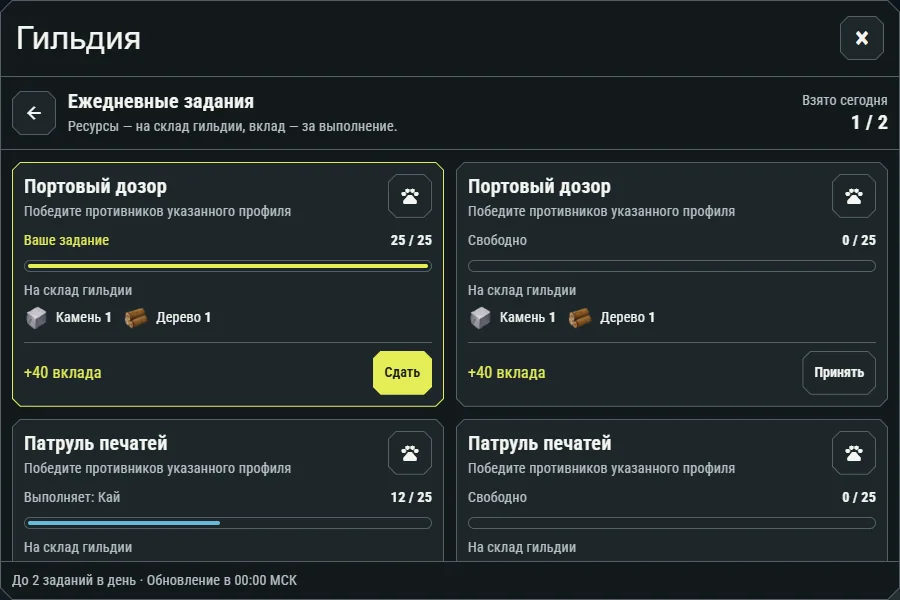Click the Патруль печатей title in Кай's card
The image size is (900, 600).
[x=96, y=443]
